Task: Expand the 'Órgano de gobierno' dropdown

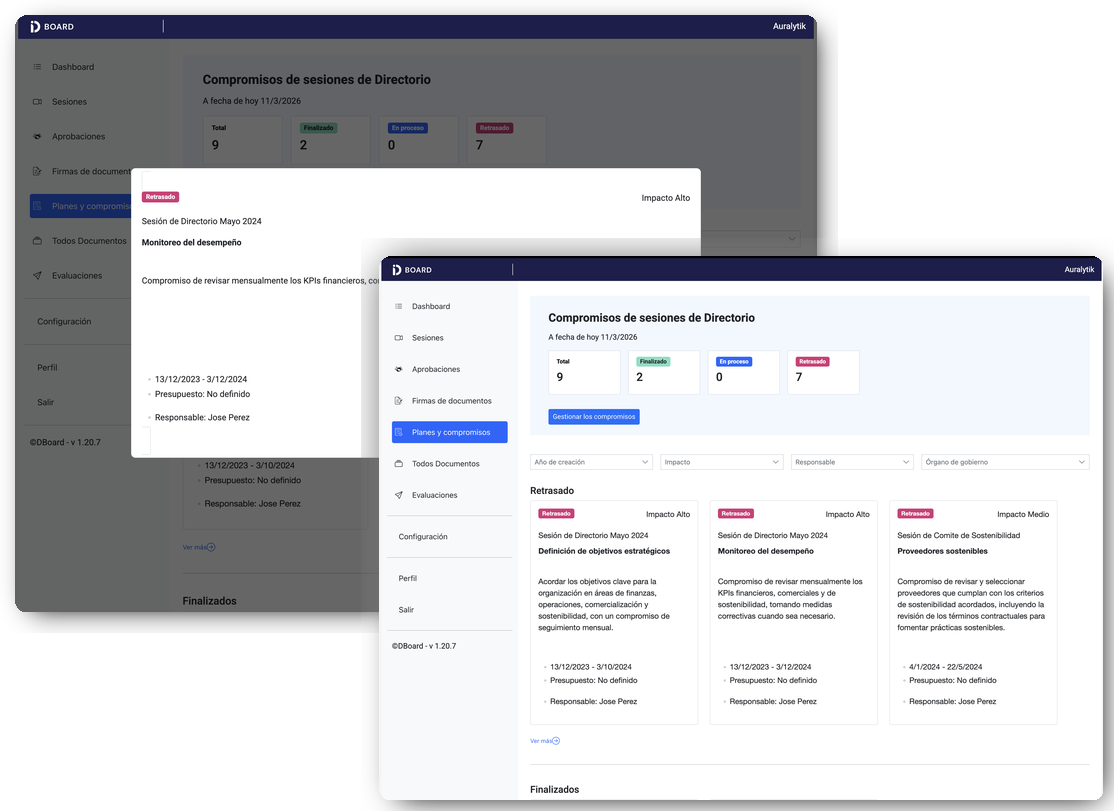Action: pos(1005,462)
